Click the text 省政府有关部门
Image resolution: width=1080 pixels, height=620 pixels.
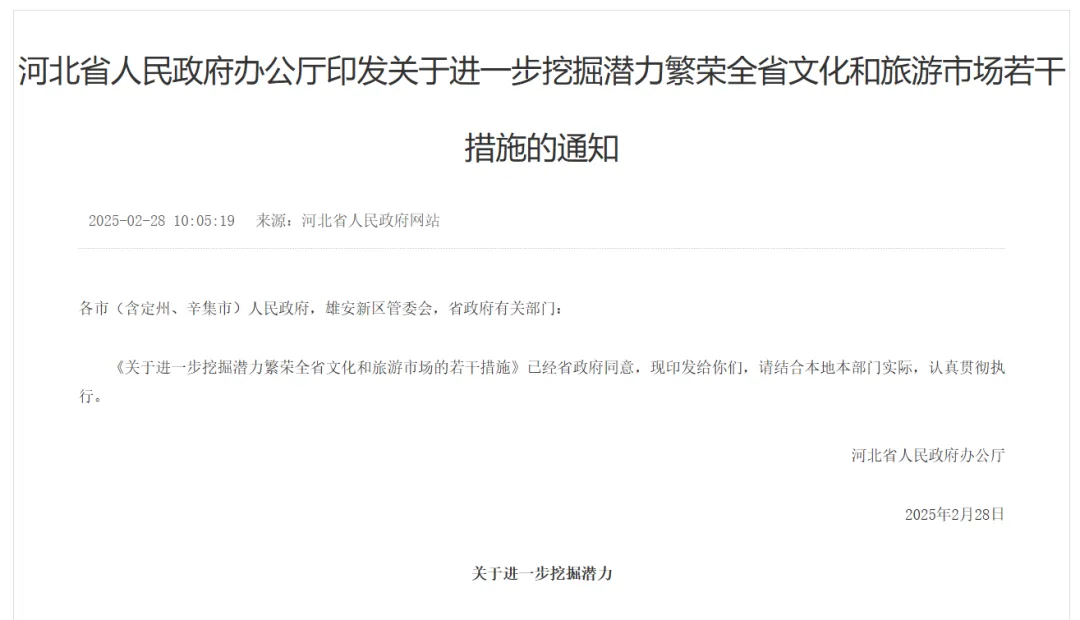[x=501, y=308]
